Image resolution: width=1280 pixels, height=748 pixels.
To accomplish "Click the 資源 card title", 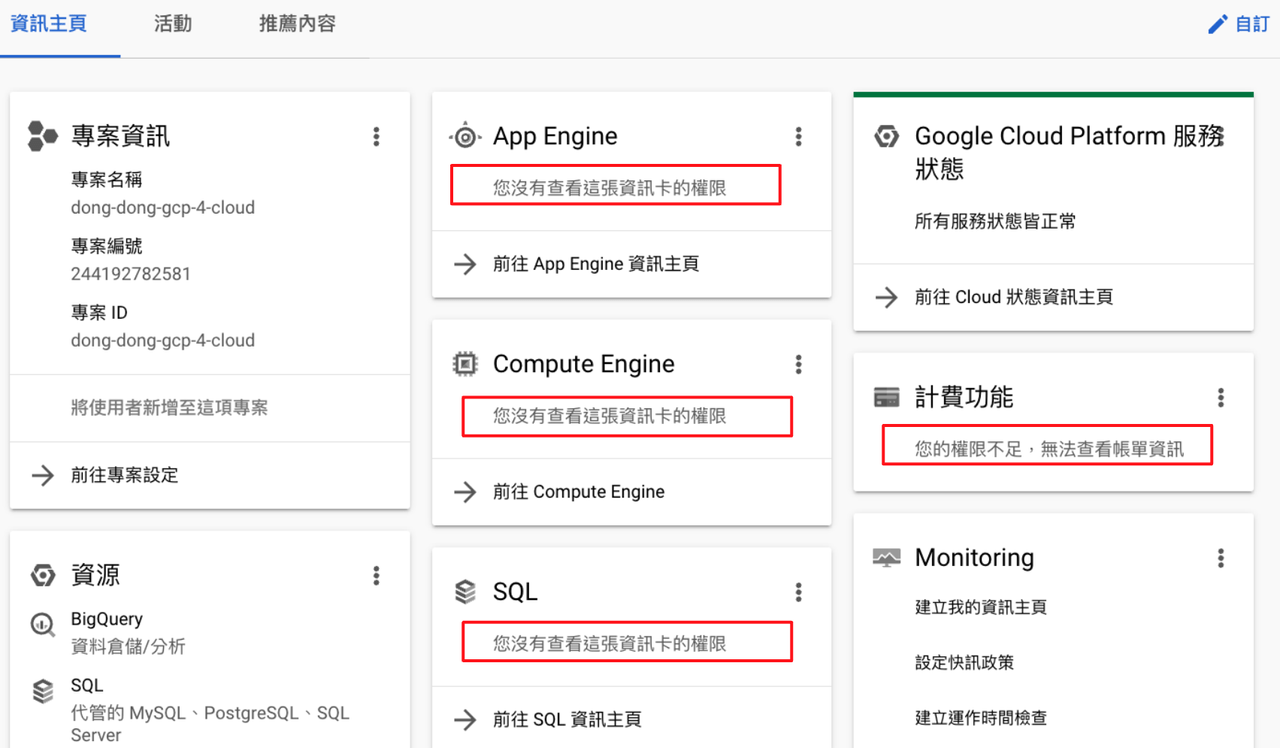I will pyautogui.click(x=95, y=575).
